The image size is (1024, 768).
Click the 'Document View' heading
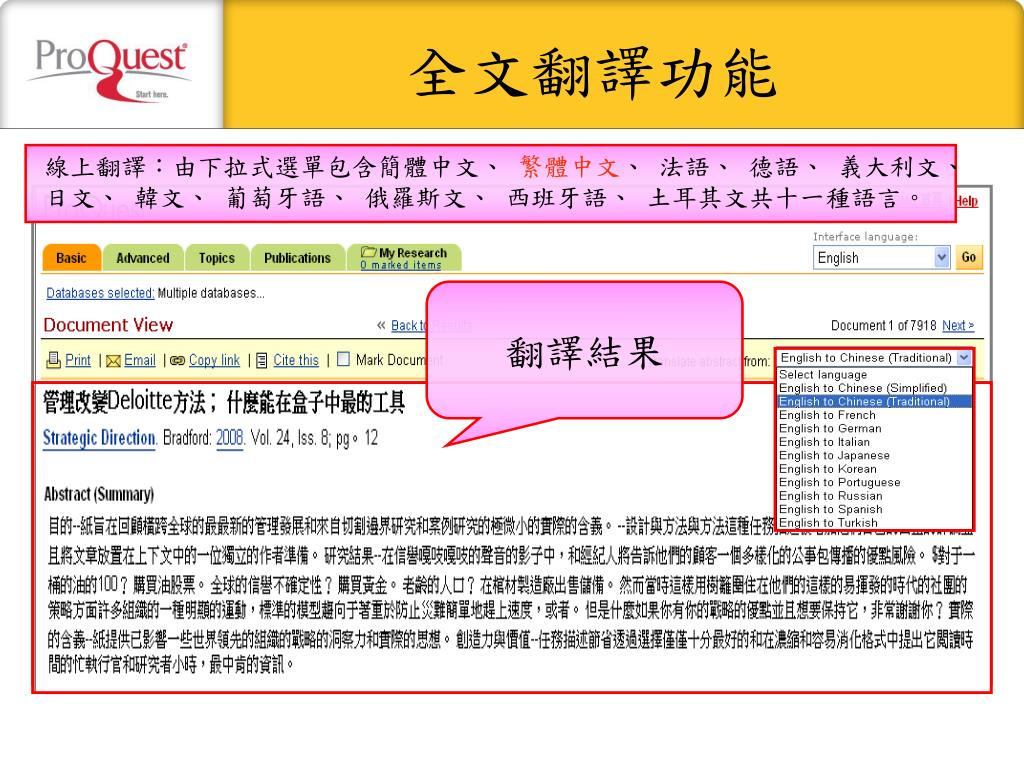(x=108, y=325)
